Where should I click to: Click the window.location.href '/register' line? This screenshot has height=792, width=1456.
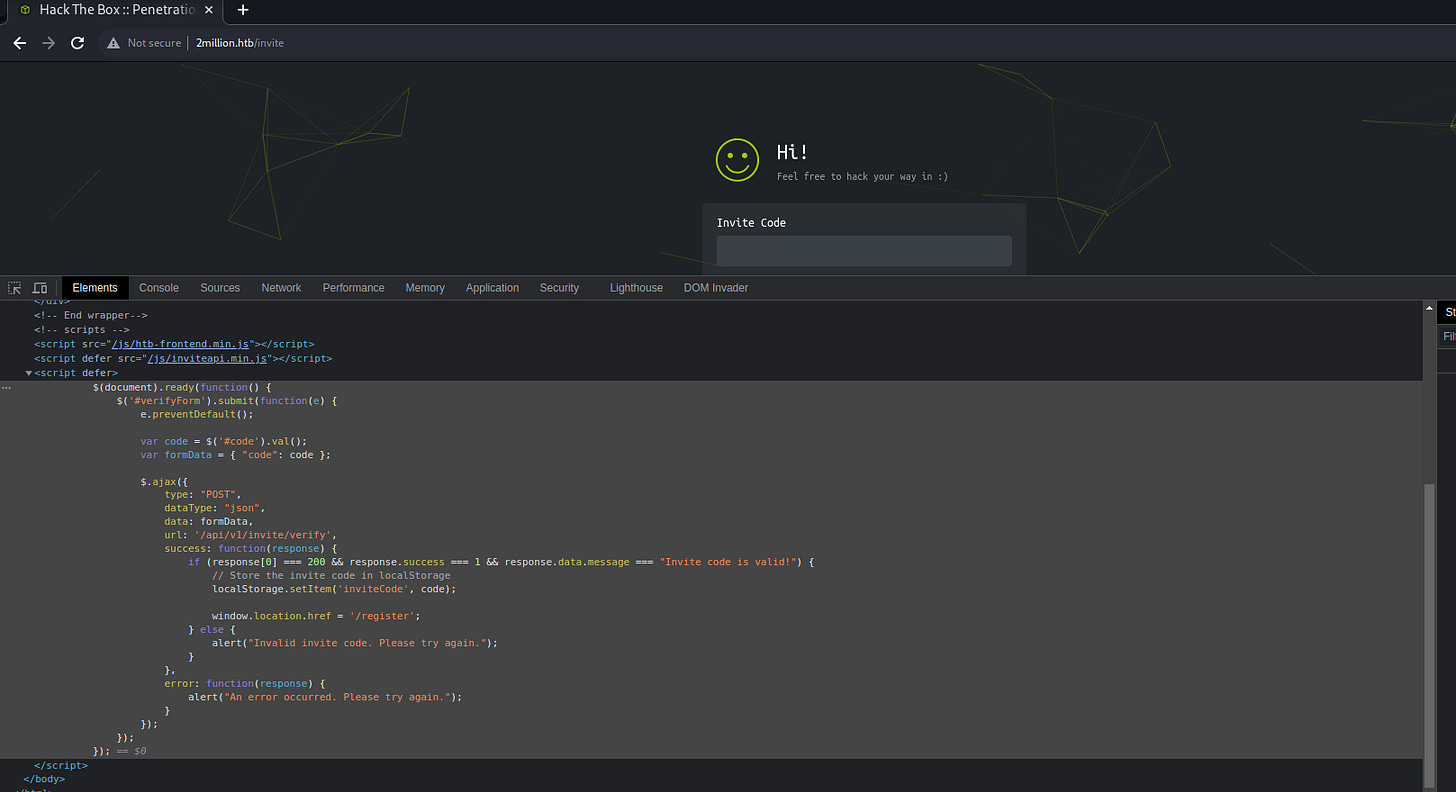(316, 616)
